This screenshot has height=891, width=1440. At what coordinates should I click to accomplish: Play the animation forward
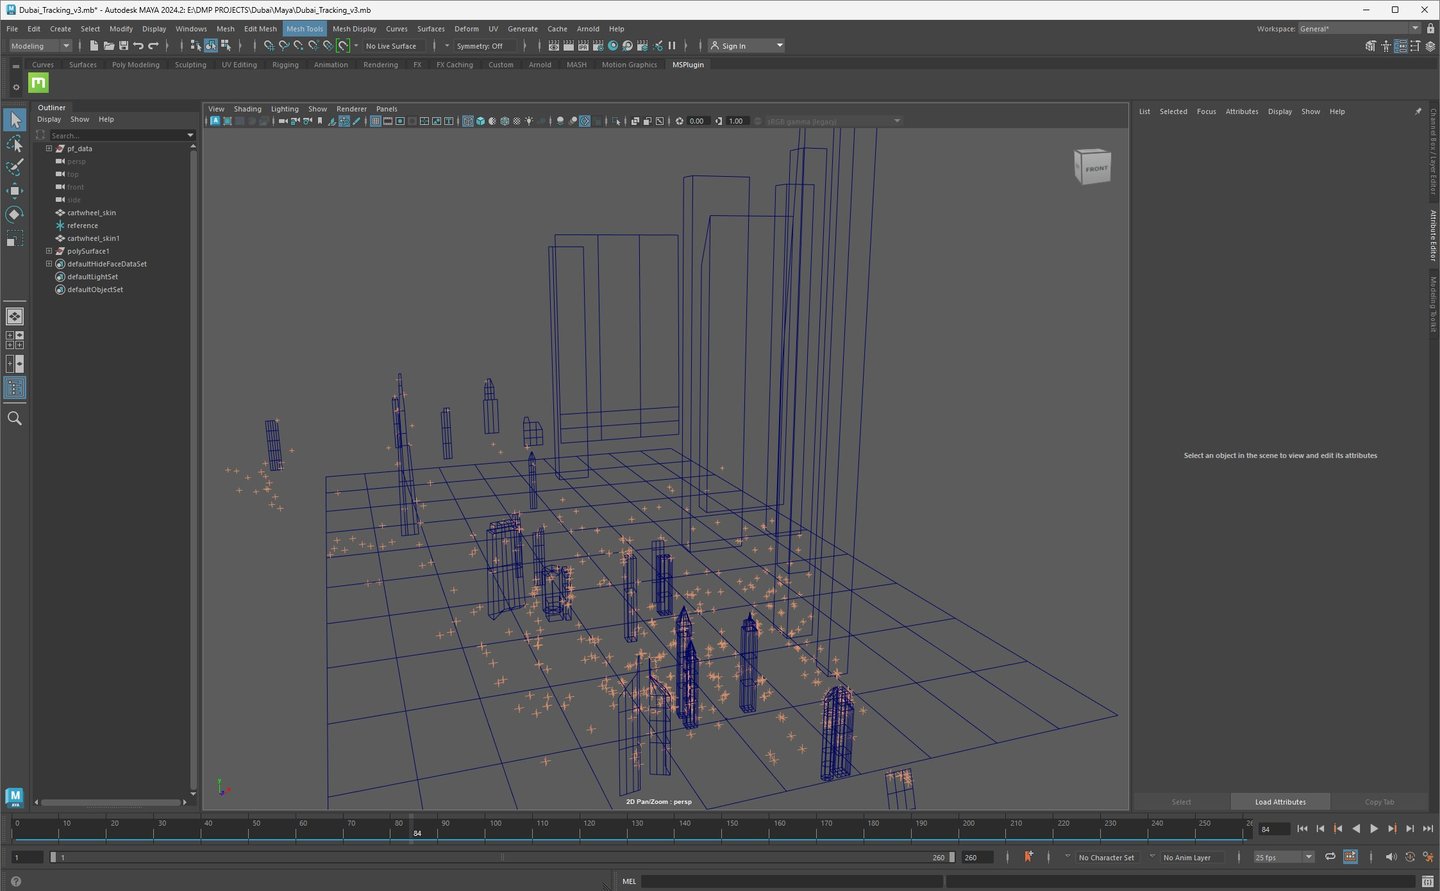[x=1374, y=829]
